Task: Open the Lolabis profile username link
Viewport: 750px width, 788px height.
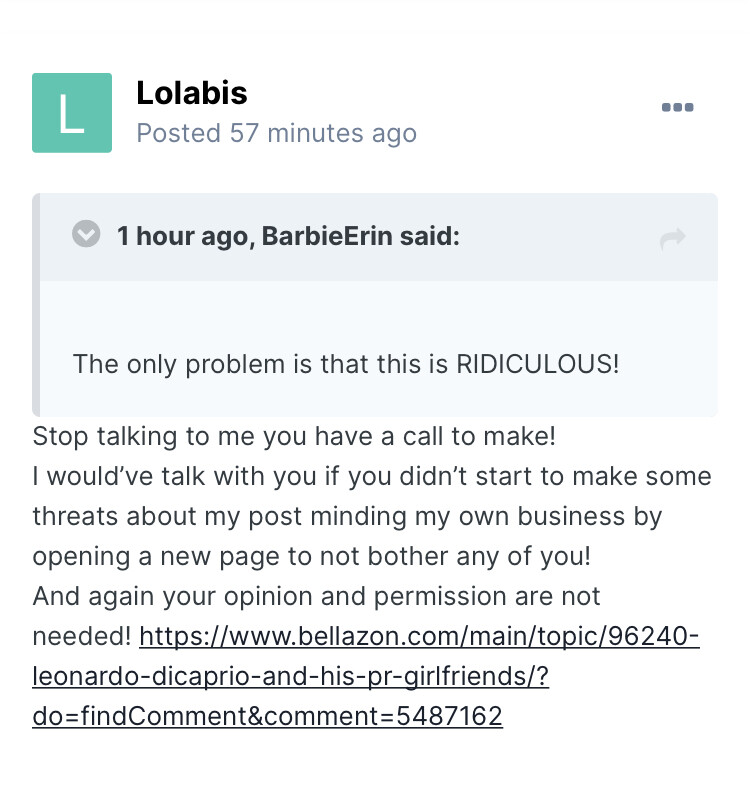Action: (x=191, y=93)
